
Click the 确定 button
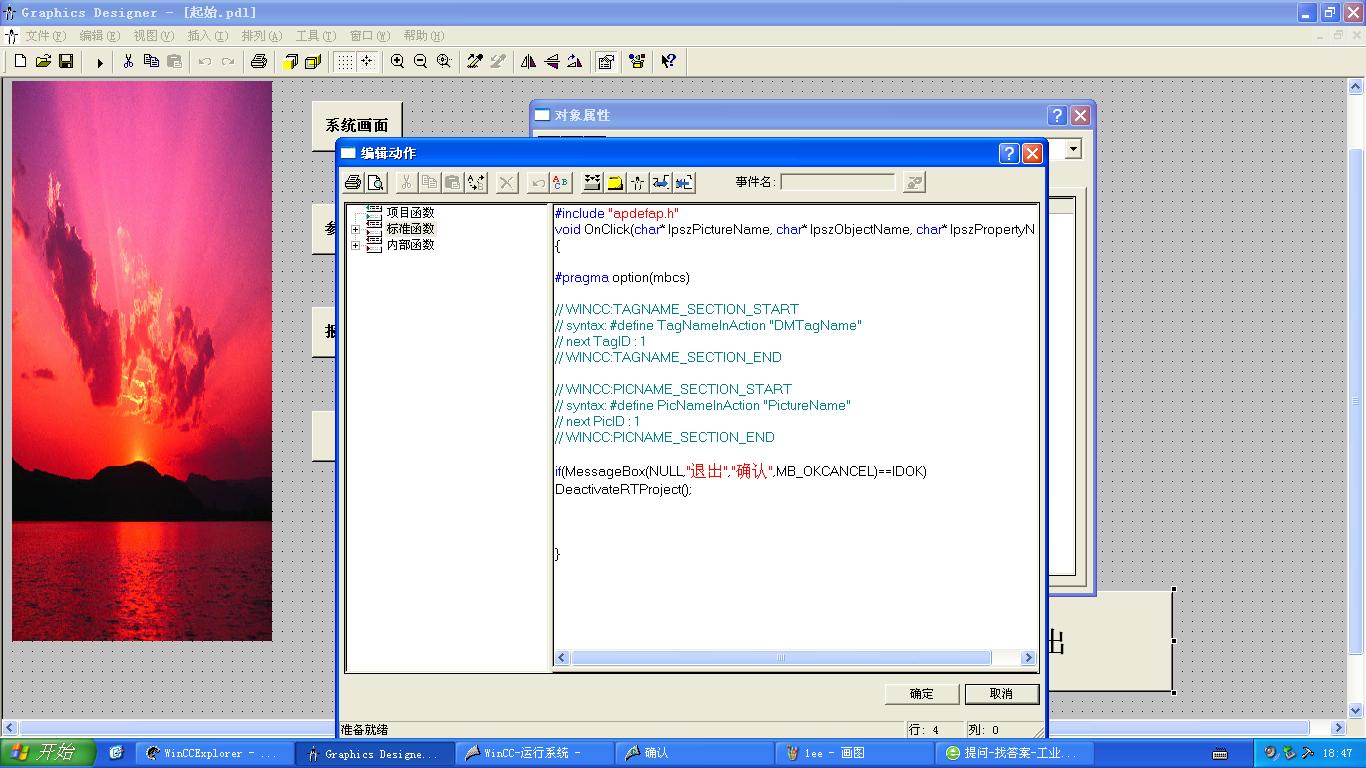tap(922, 694)
